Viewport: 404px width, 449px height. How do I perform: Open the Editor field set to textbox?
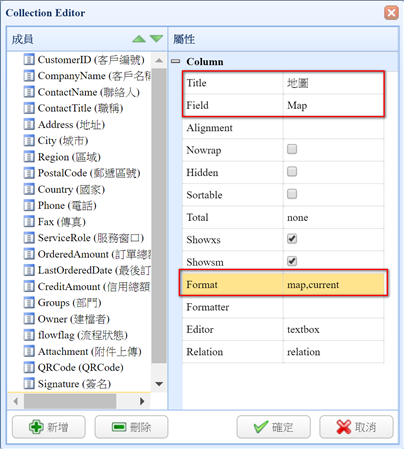tap(333, 329)
